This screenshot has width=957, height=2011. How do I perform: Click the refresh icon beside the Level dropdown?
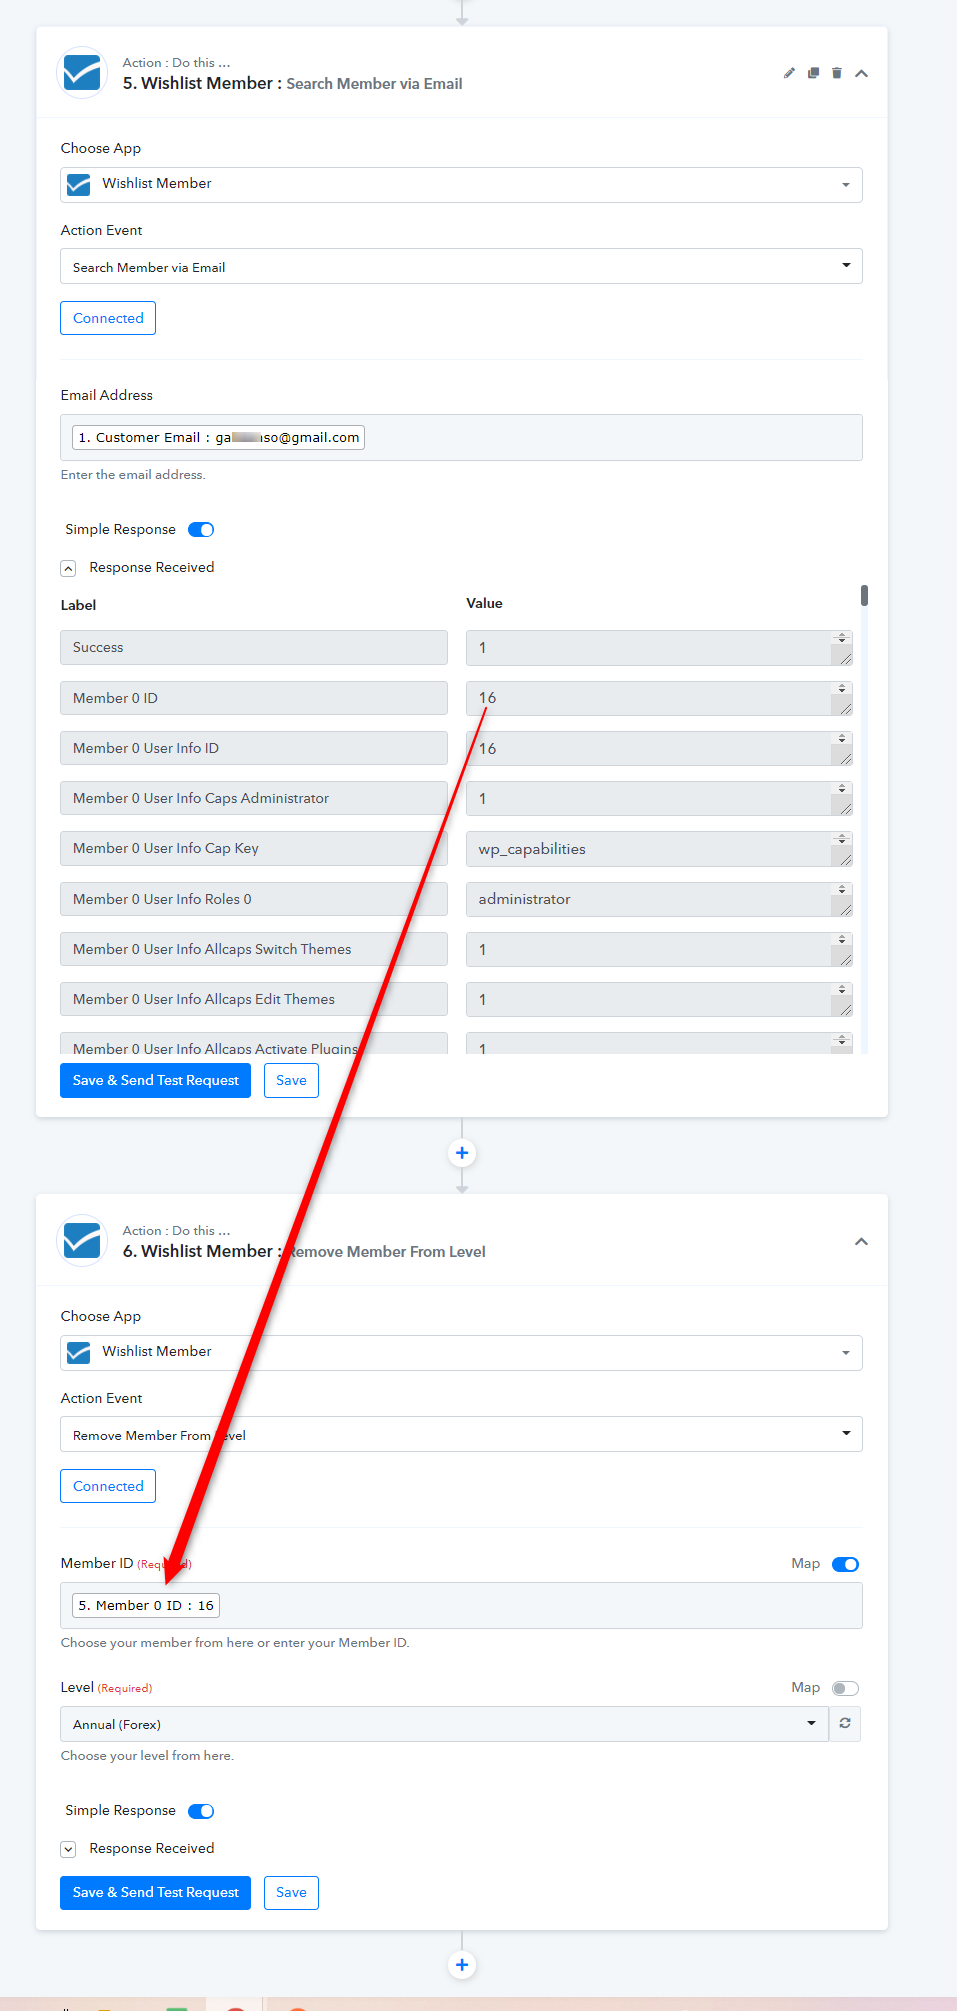click(845, 1723)
